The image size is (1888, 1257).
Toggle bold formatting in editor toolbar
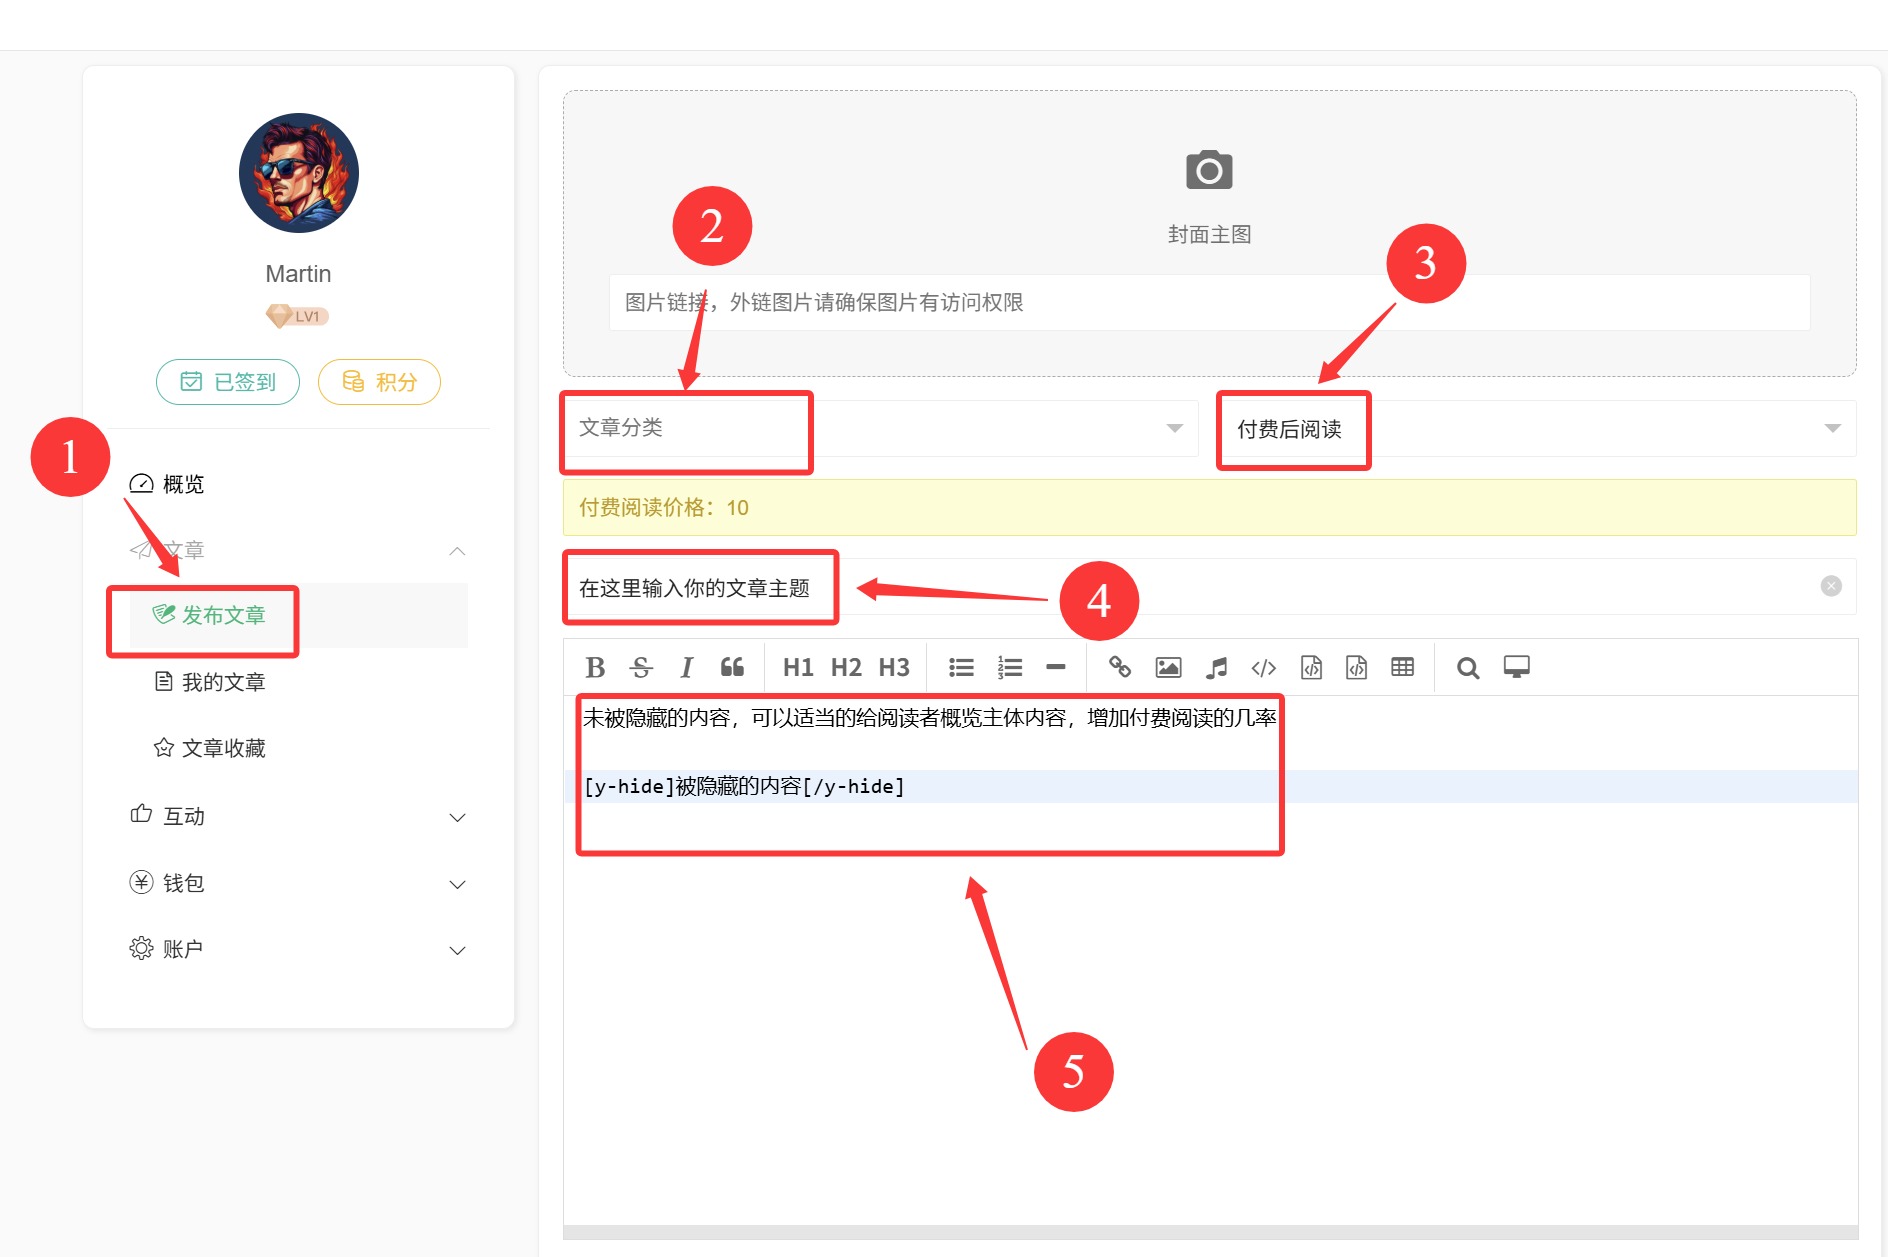pyautogui.click(x=595, y=667)
